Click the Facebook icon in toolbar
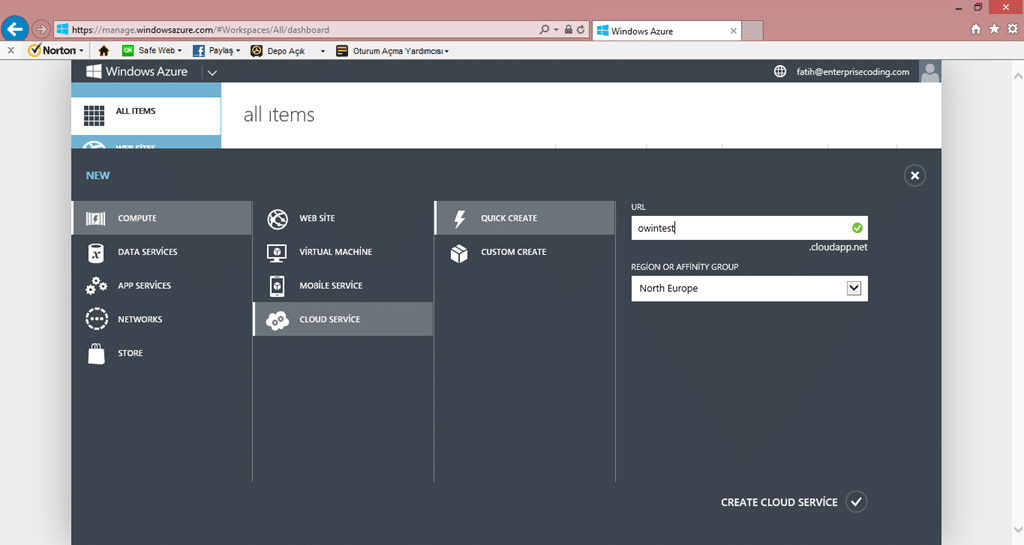The width and height of the screenshot is (1024, 545). click(x=199, y=50)
